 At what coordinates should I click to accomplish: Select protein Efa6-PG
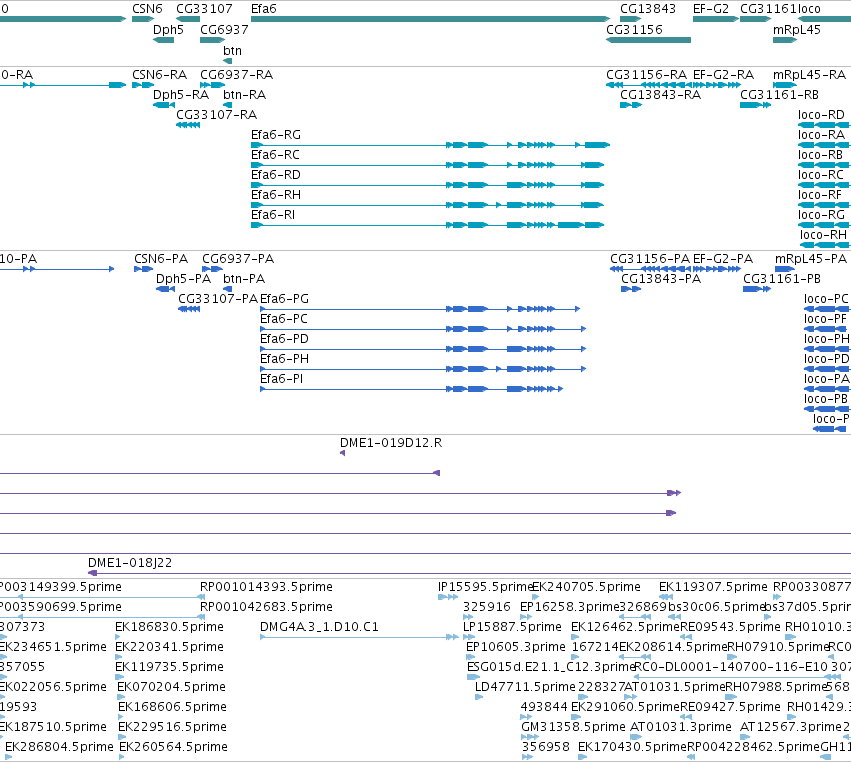pos(284,299)
